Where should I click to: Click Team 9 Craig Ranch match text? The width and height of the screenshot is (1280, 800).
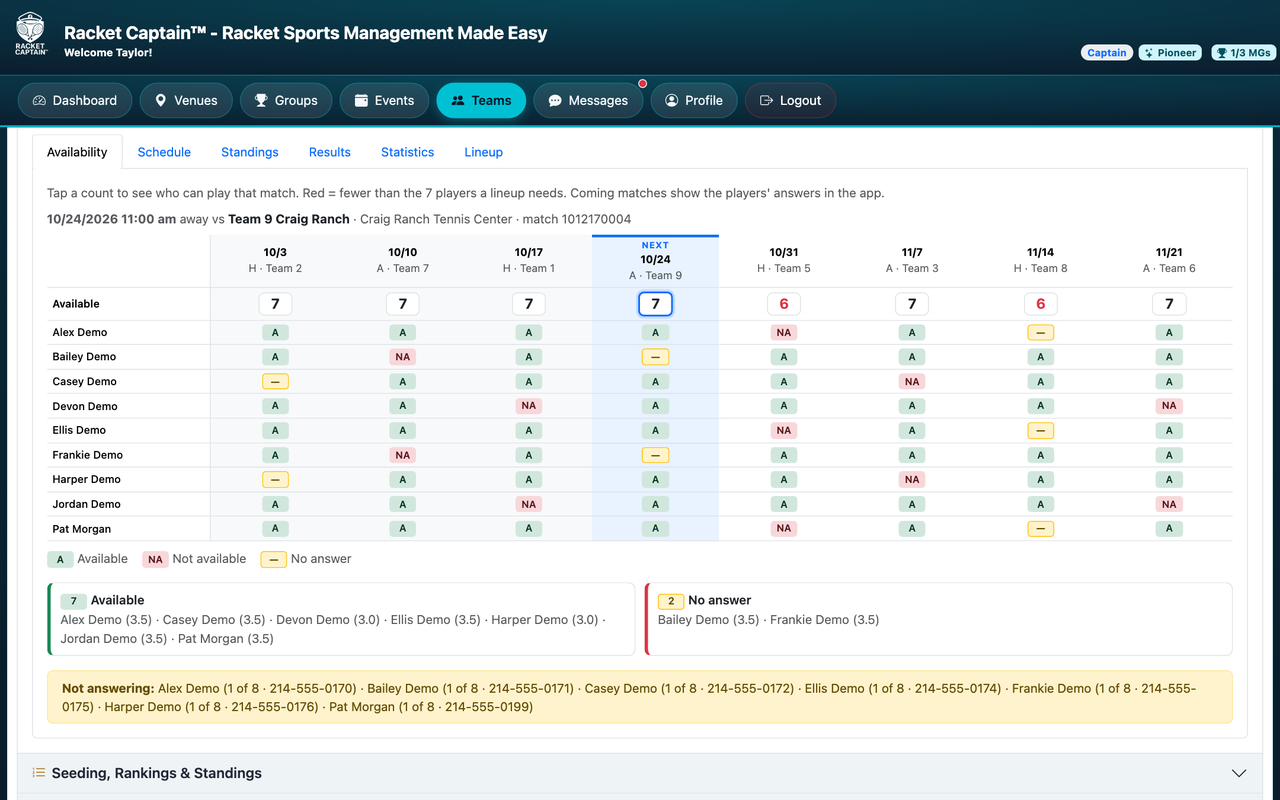click(x=289, y=219)
